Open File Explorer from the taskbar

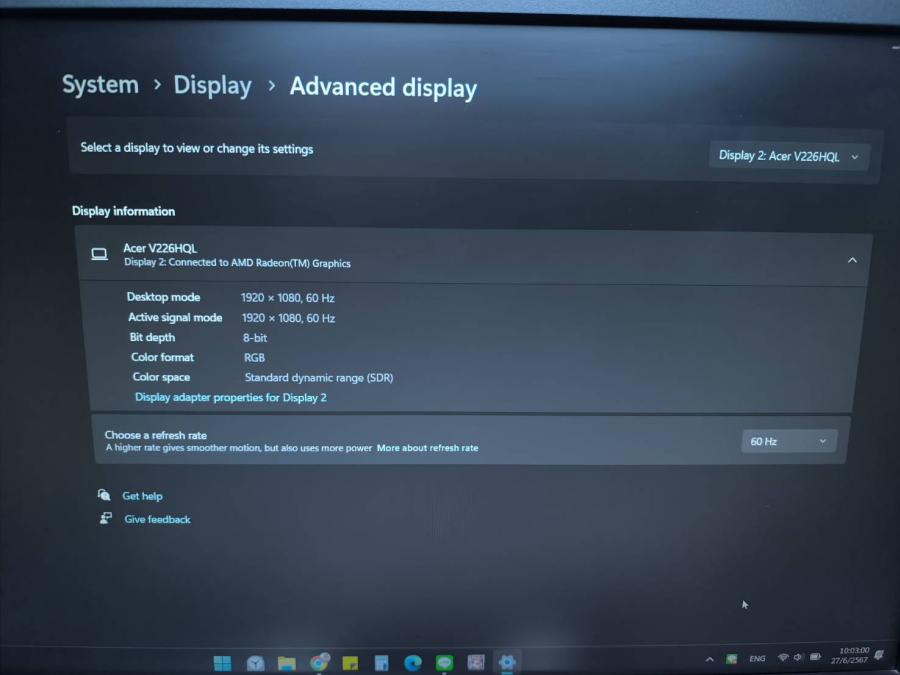tap(286, 663)
